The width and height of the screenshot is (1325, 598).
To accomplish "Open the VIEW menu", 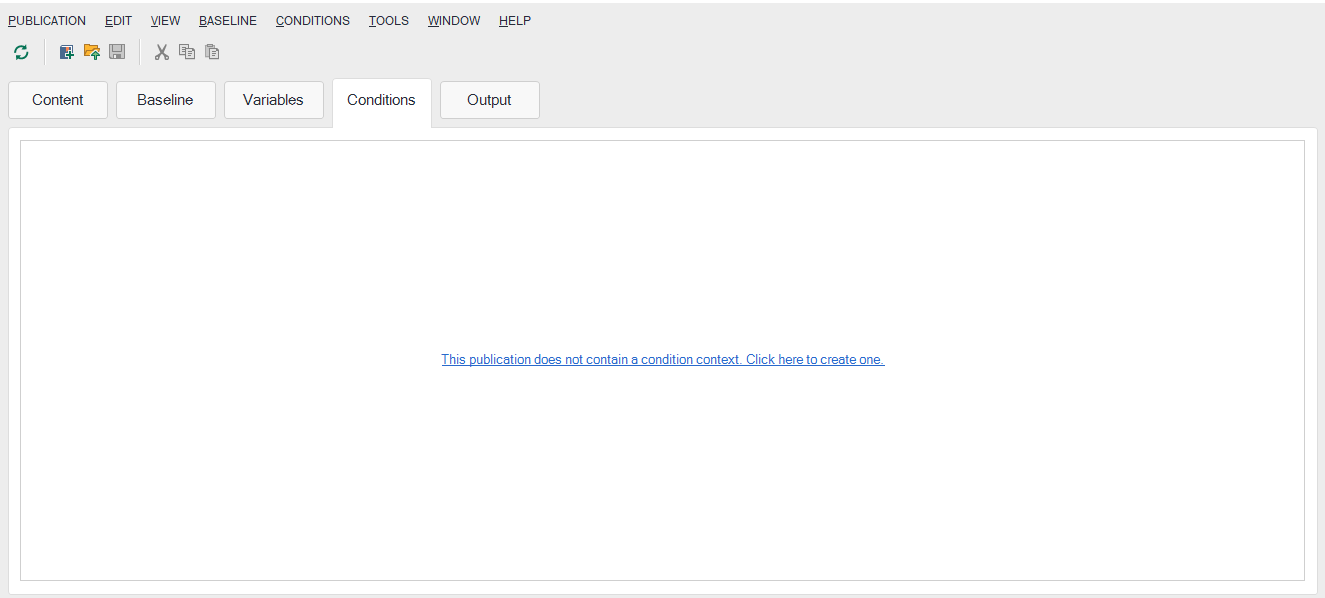I will 166,21.
